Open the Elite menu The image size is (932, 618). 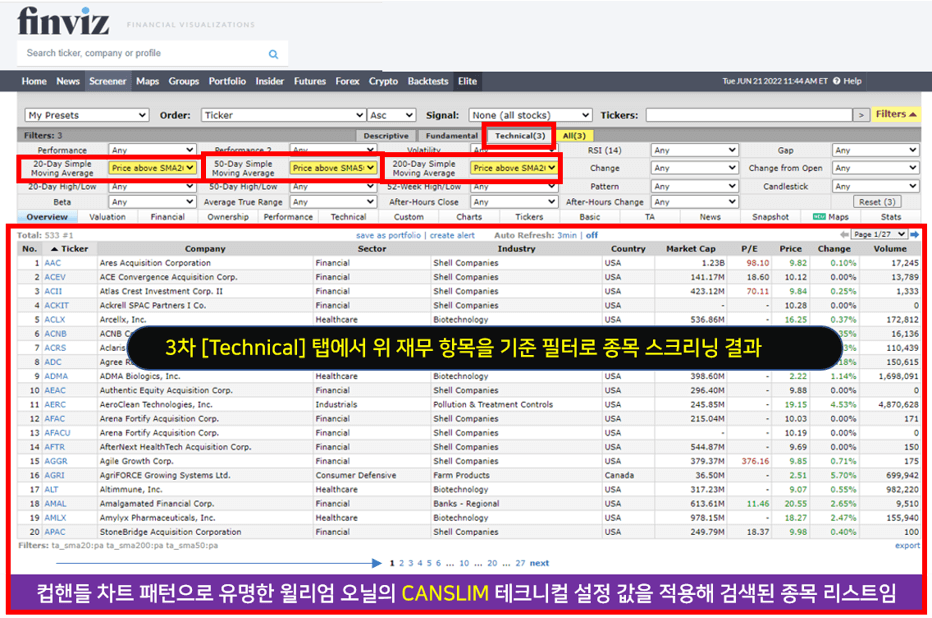coord(467,81)
